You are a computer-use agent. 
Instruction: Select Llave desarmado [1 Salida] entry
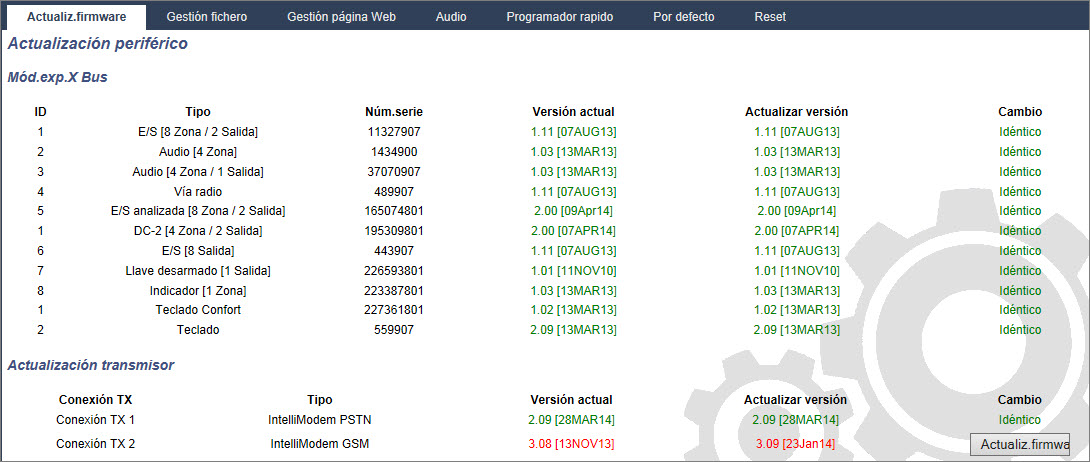coord(198,270)
